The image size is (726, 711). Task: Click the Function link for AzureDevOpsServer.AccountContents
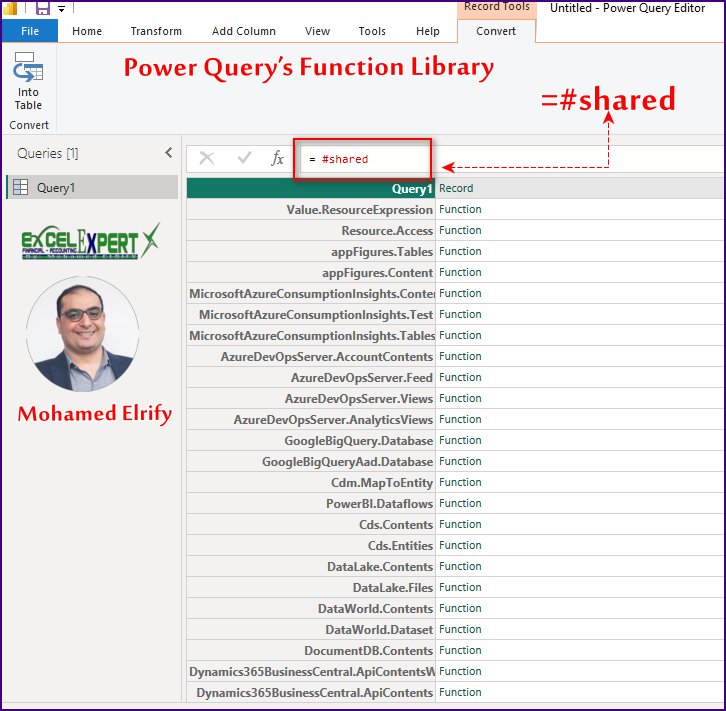coord(460,356)
